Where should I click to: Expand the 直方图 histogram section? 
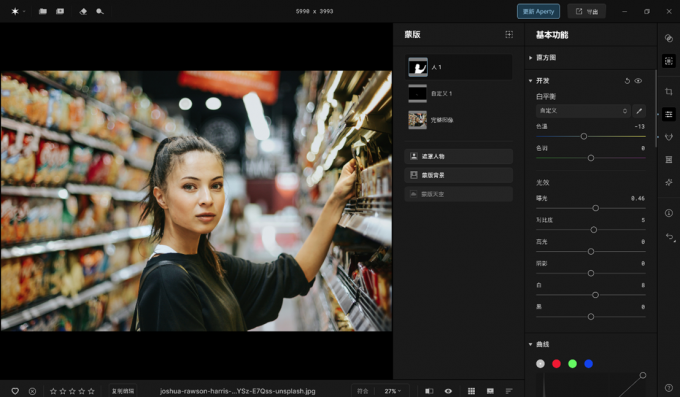tap(530, 57)
